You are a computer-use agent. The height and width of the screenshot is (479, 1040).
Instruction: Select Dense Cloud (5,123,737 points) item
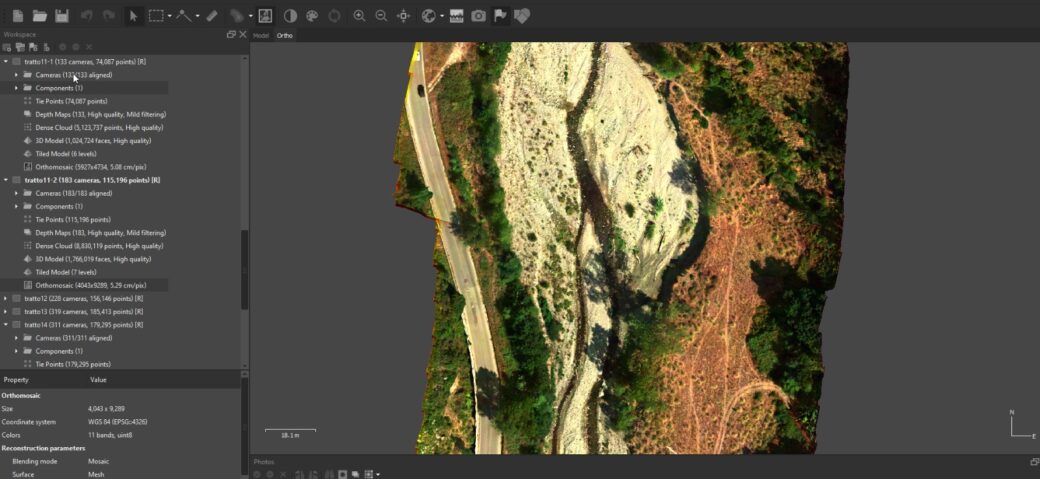click(99, 127)
